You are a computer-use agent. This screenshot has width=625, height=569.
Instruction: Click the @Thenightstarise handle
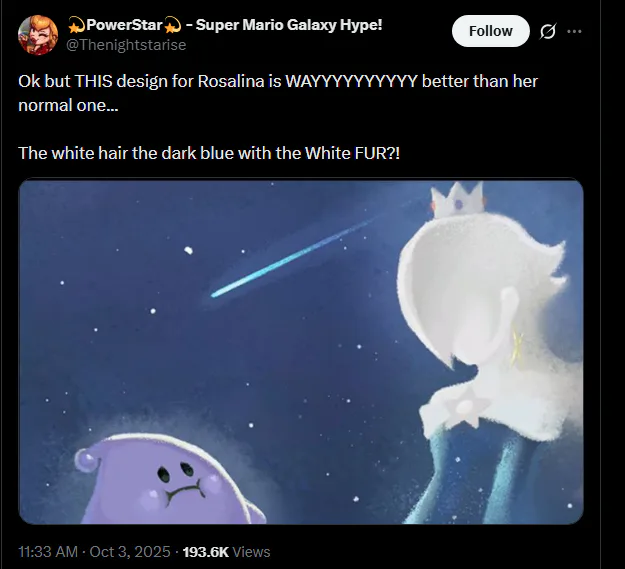[x=126, y=45]
